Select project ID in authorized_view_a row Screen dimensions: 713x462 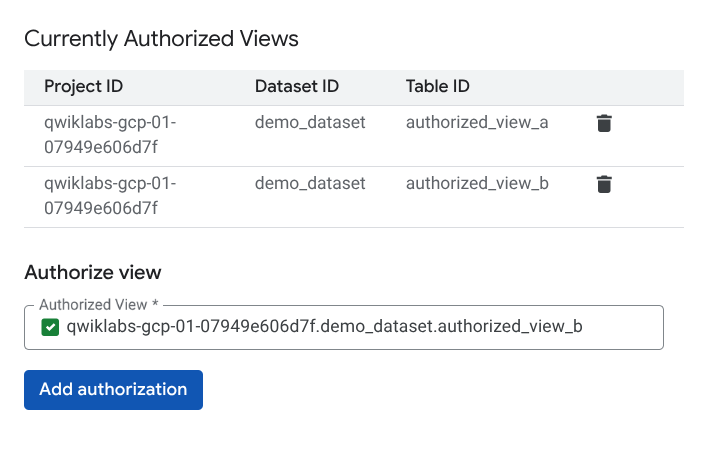(110, 136)
